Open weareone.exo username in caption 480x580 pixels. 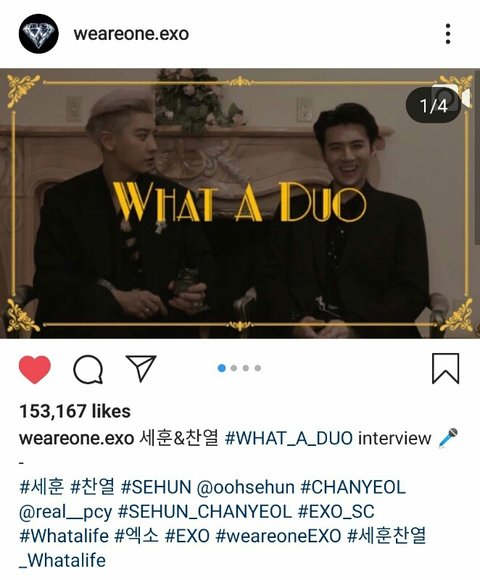(76, 439)
